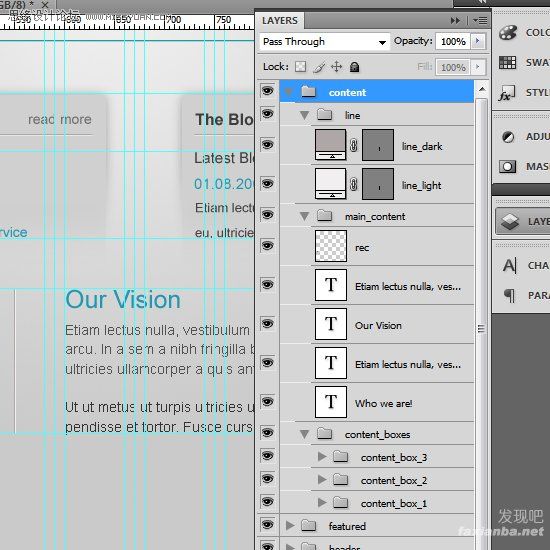Click the Layers panel scroll up arrow
Image resolution: width=550 pixels, height=550 pixels.
click(x=482, y=89)
